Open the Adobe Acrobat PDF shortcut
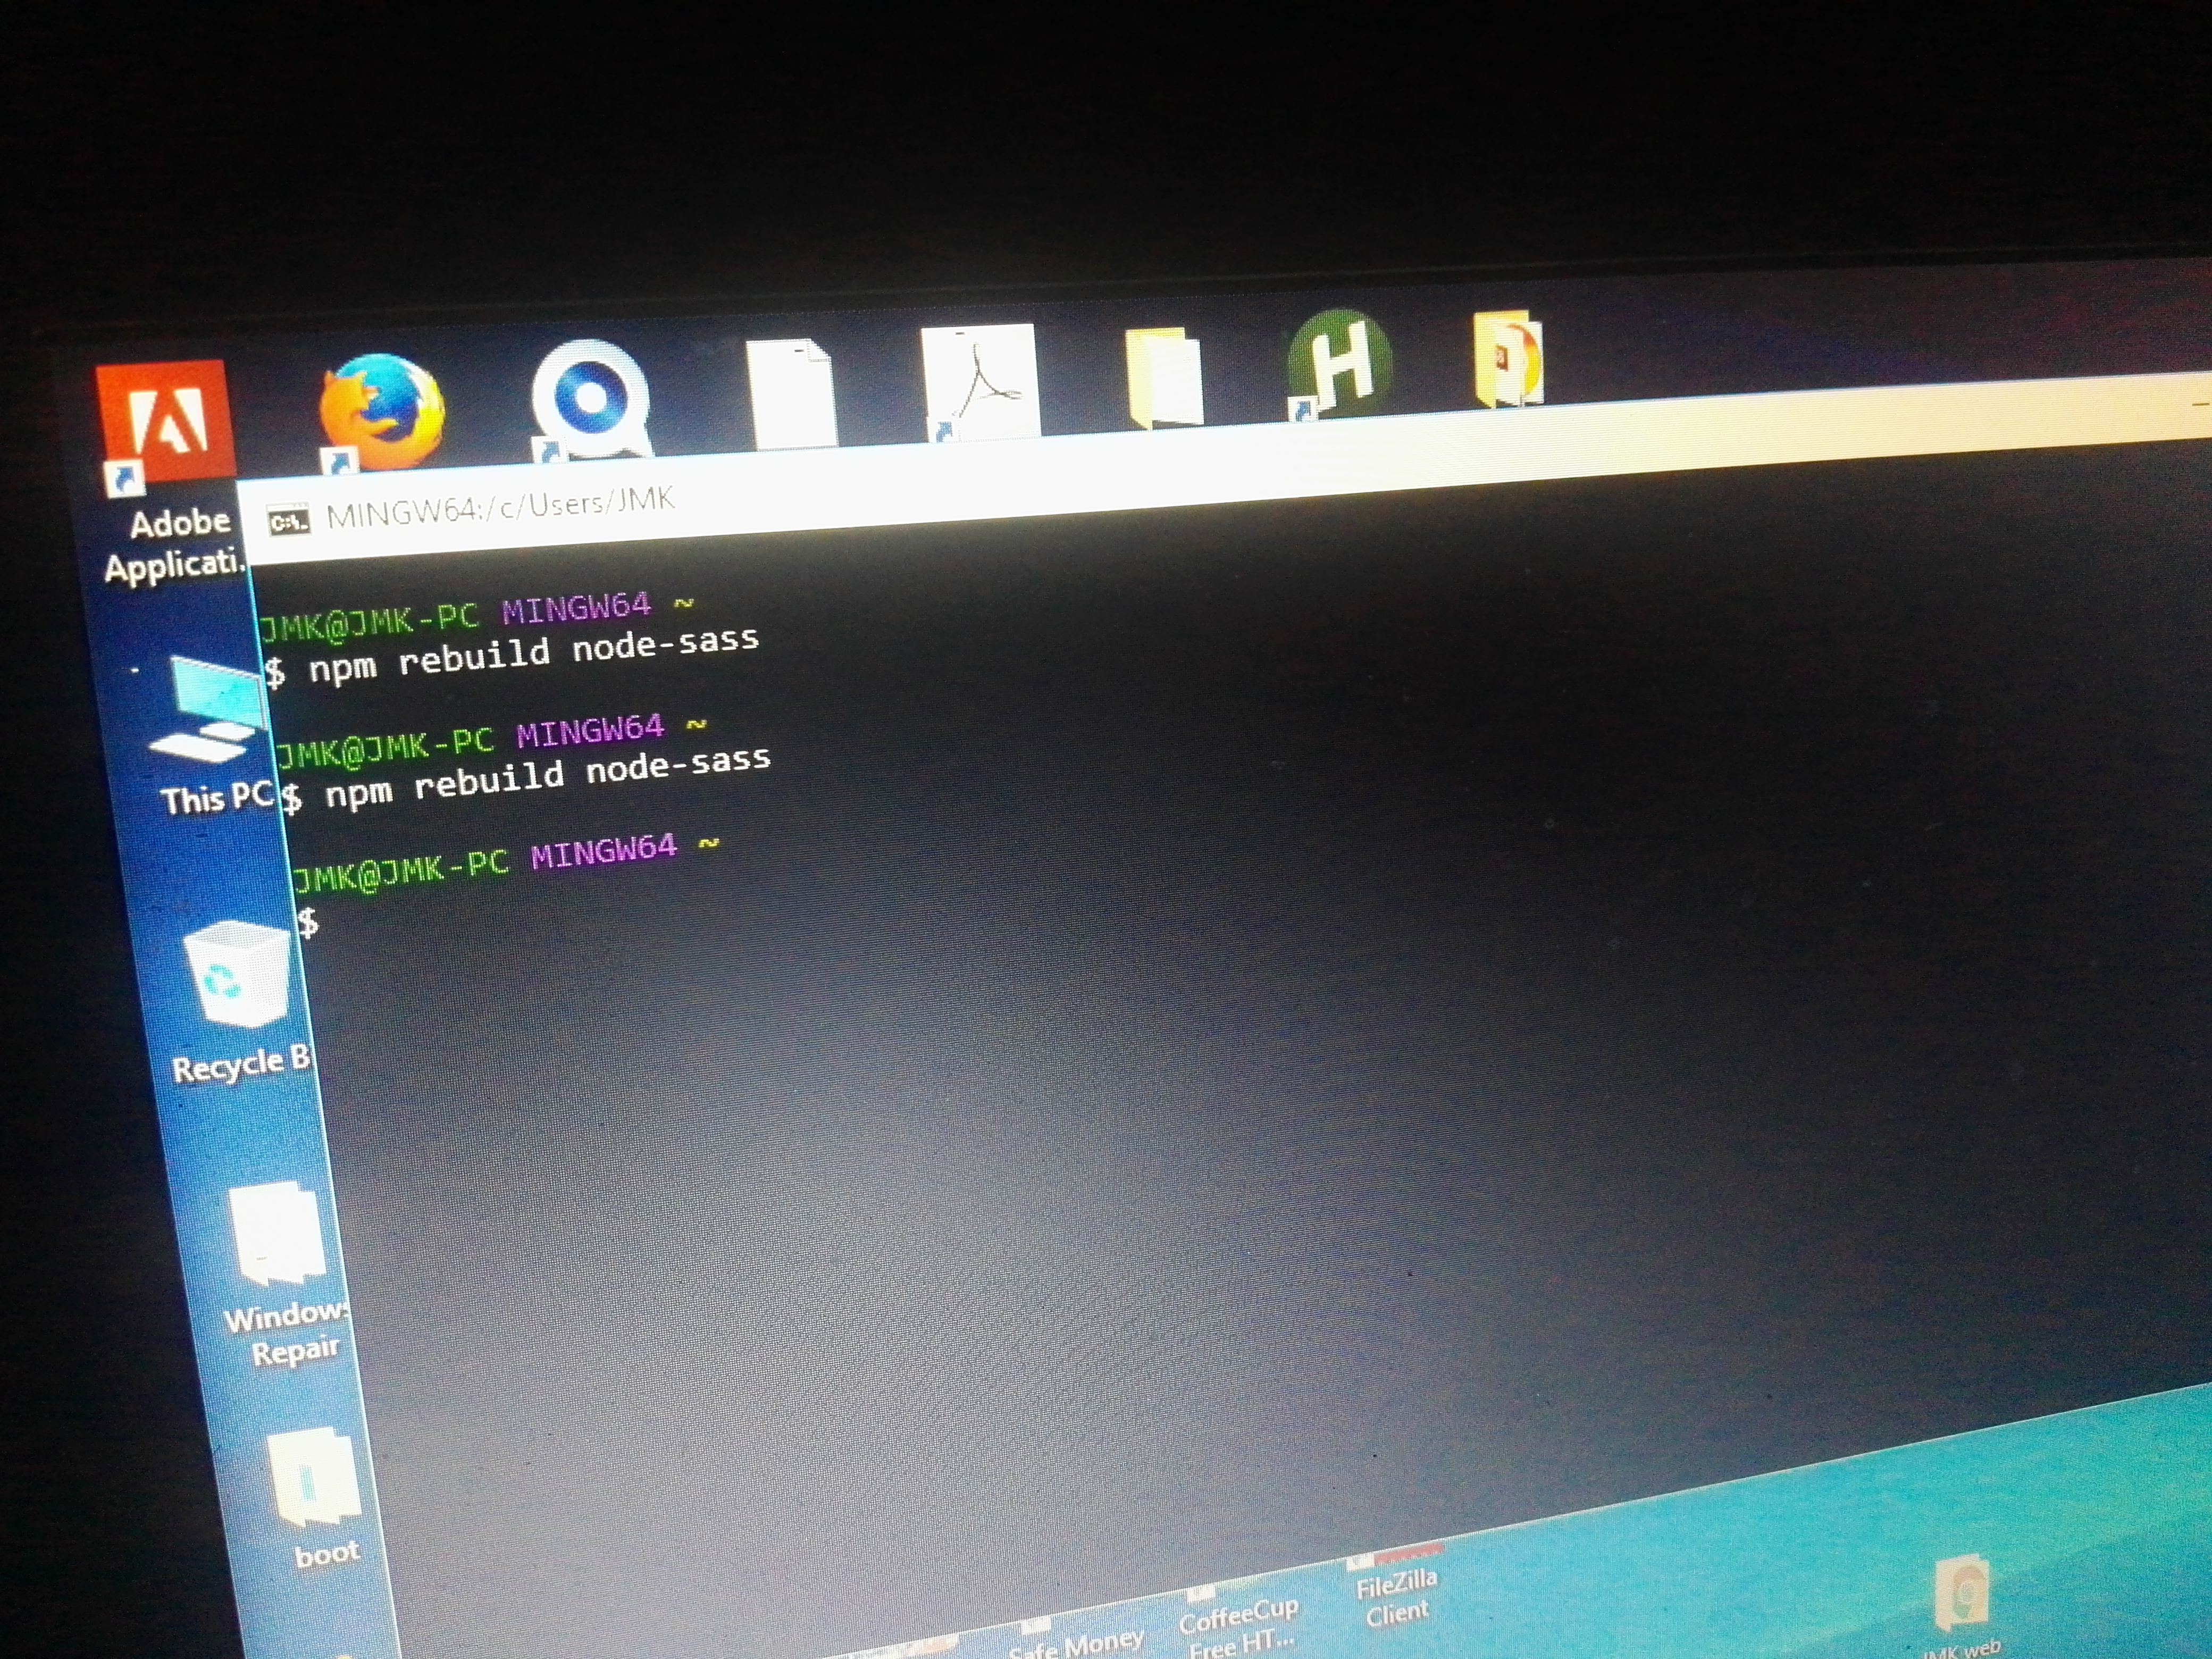The width and height of the screenshot is (2212, 1659). (980, 382)
